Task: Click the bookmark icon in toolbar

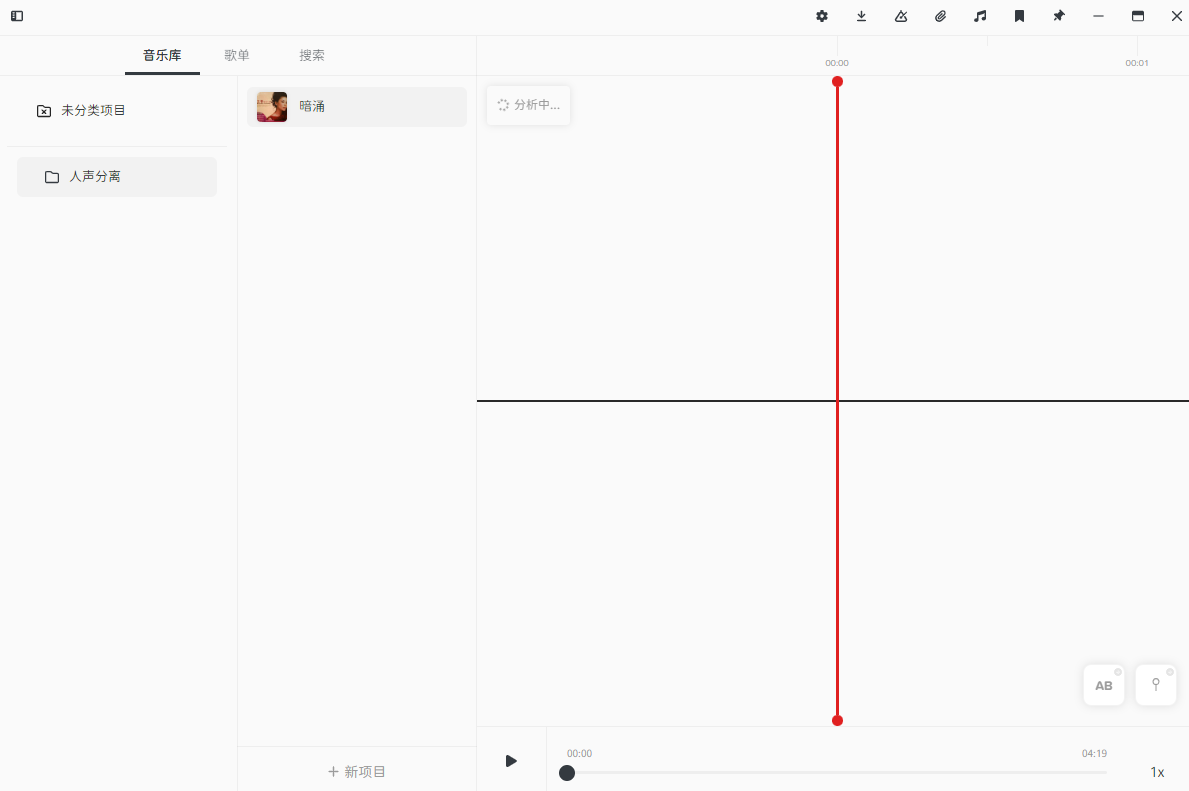Action: coord(1019,16)
